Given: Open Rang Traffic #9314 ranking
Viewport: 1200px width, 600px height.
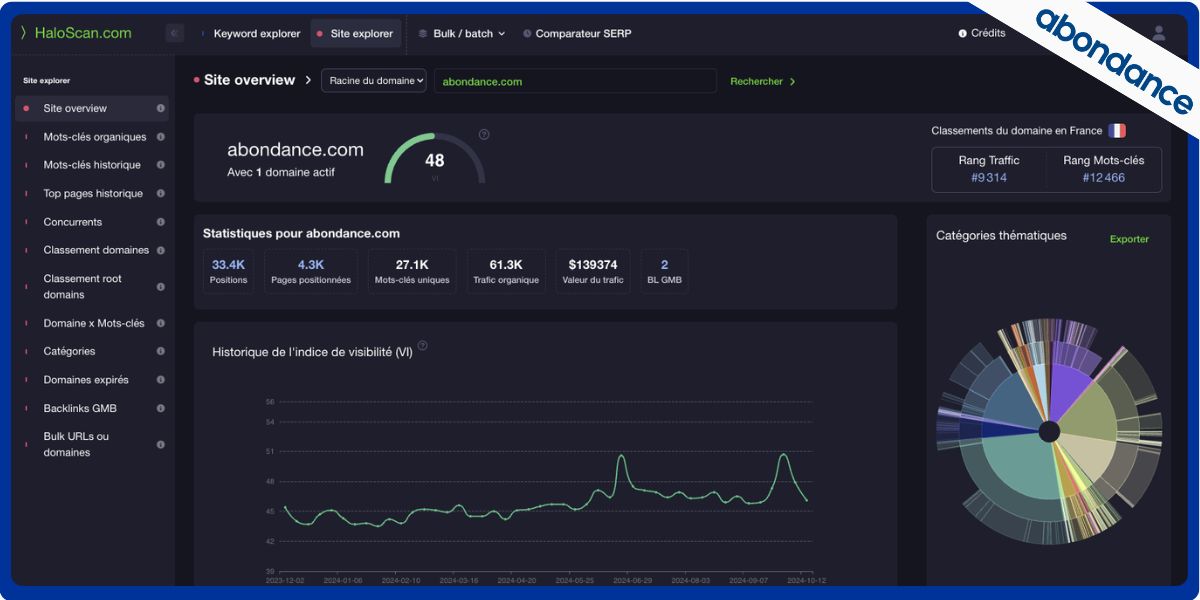Looking at the screenshot, I should pyautogui.click(x=989, y=169).
